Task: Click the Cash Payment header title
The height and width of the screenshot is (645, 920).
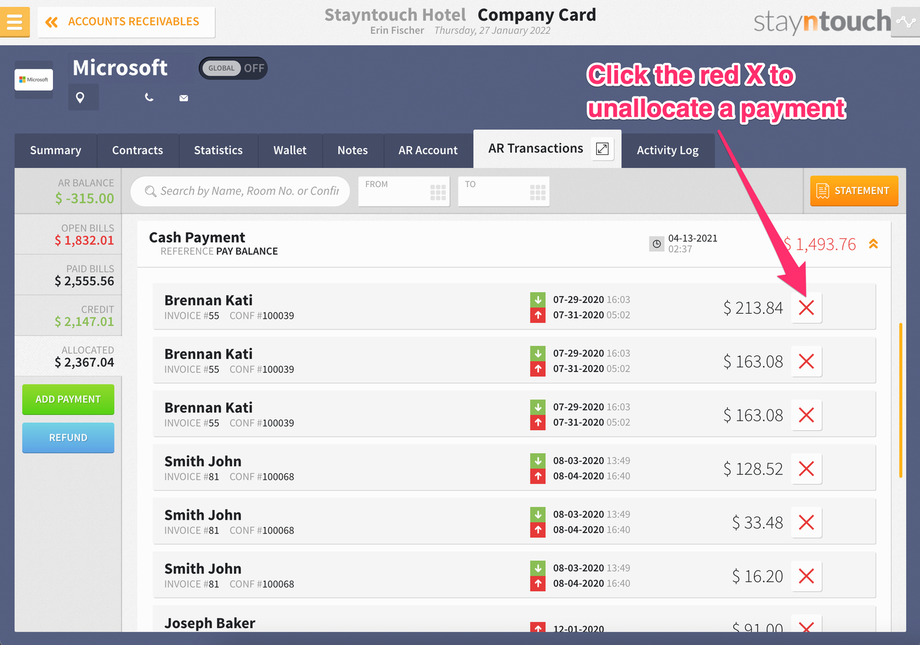Action: coord(197,237)
